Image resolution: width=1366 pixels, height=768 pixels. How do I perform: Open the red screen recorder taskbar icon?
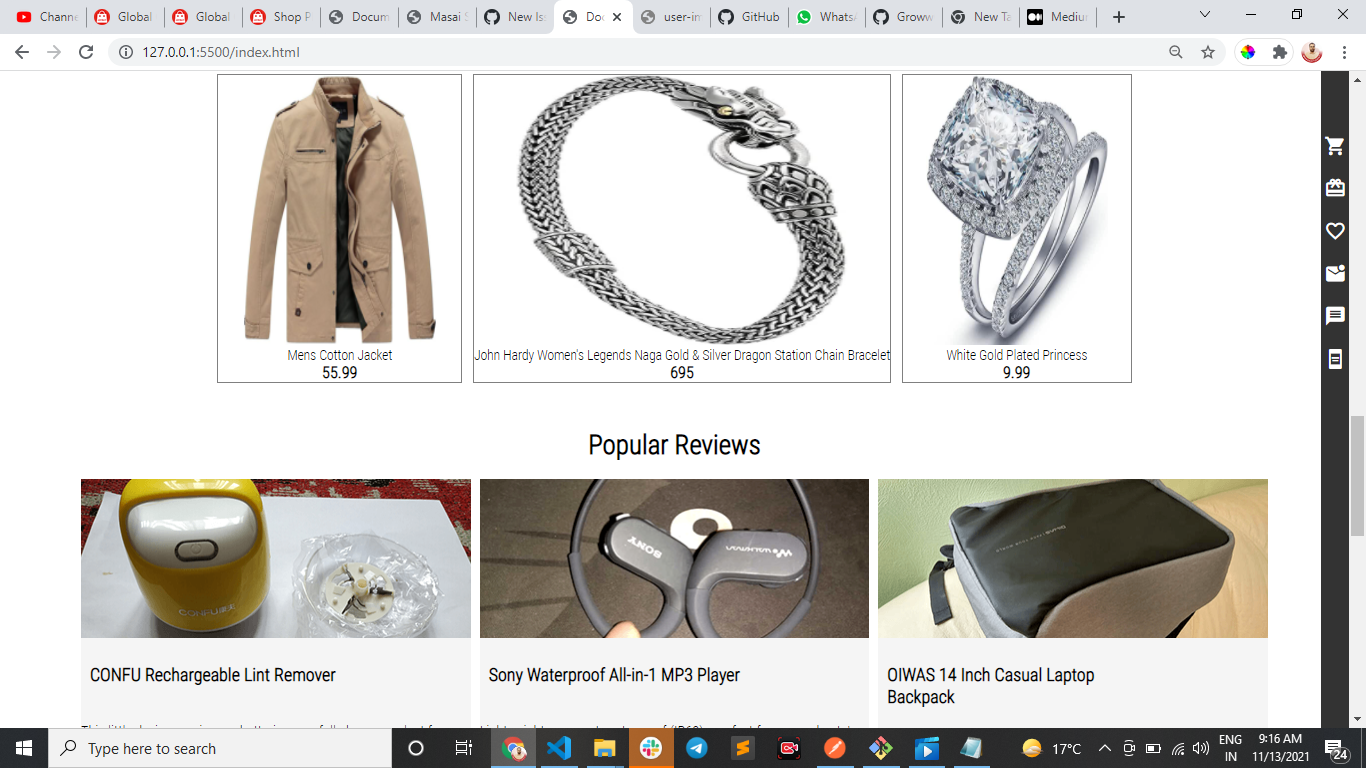[x=789, y=748]
